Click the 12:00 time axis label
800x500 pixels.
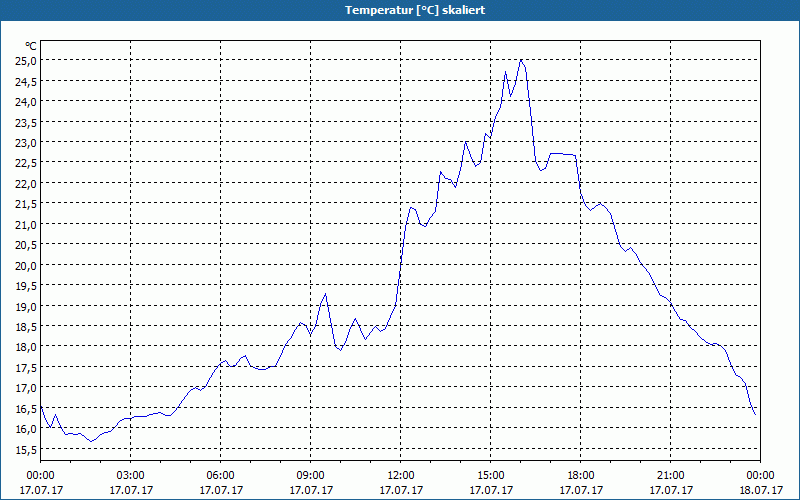(401, 476)
